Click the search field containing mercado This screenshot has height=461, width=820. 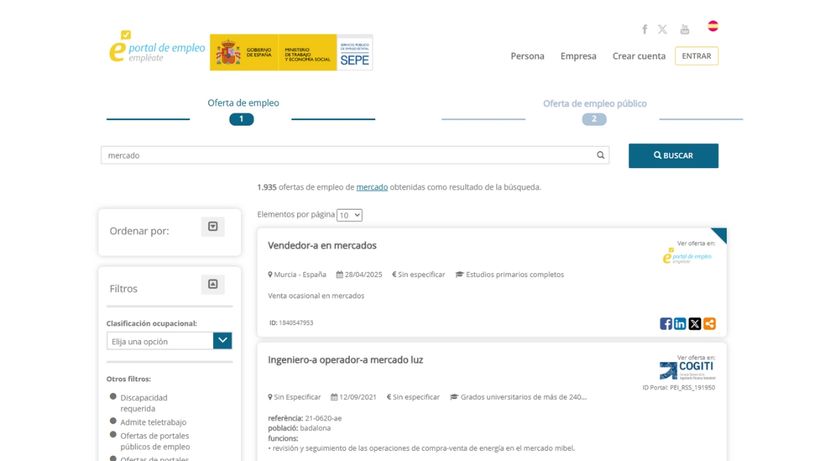click(x=355, y=155)
